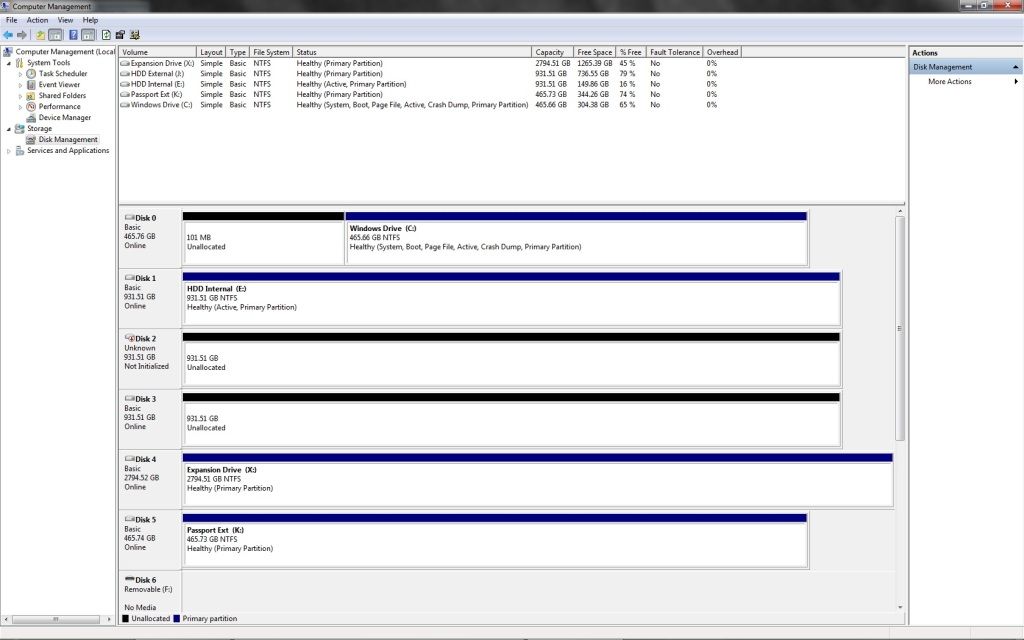The height and width of the screenshot is (640, 1024).
Task: Expand the Task Scheduler tree node
Action: (x=20, y=74)
